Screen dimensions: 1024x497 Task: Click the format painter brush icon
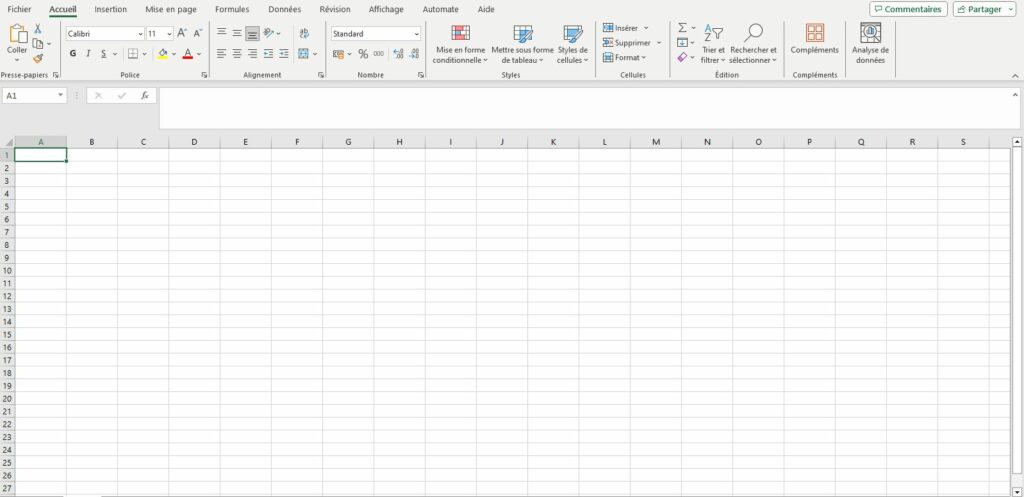click(x=38, y=58)
